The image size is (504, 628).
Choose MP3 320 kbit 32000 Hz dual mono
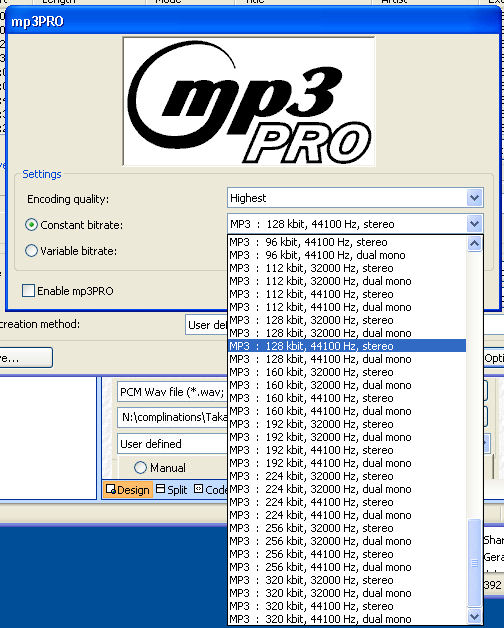[x=347, y=593]
